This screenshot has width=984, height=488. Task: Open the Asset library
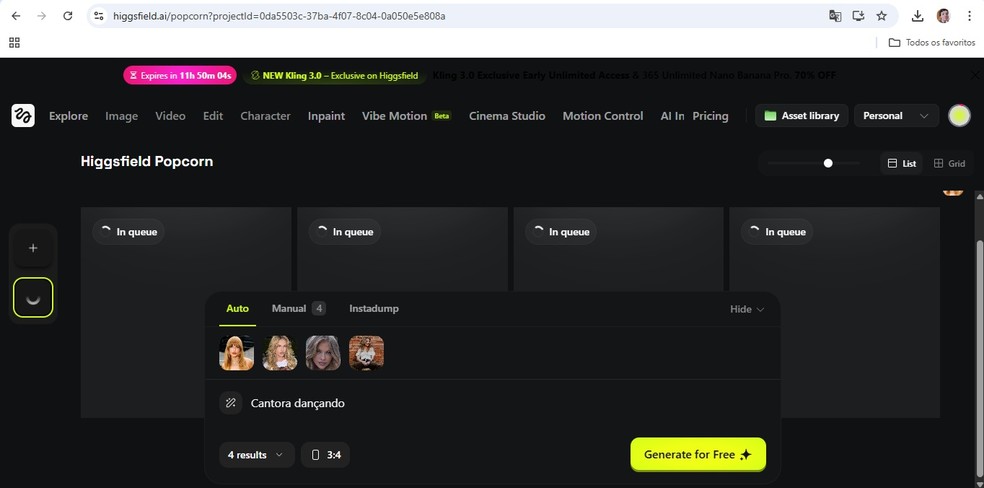click(802, 116)
